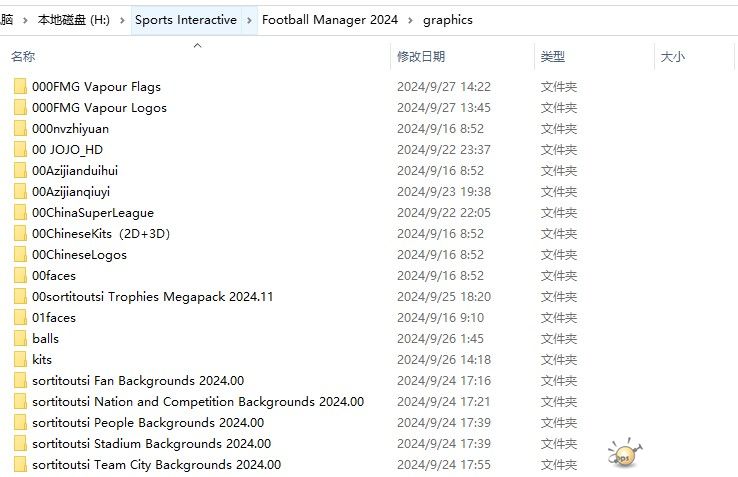Select the Fan Backgrounds 2024.00 folder icon

coord(20,380)
